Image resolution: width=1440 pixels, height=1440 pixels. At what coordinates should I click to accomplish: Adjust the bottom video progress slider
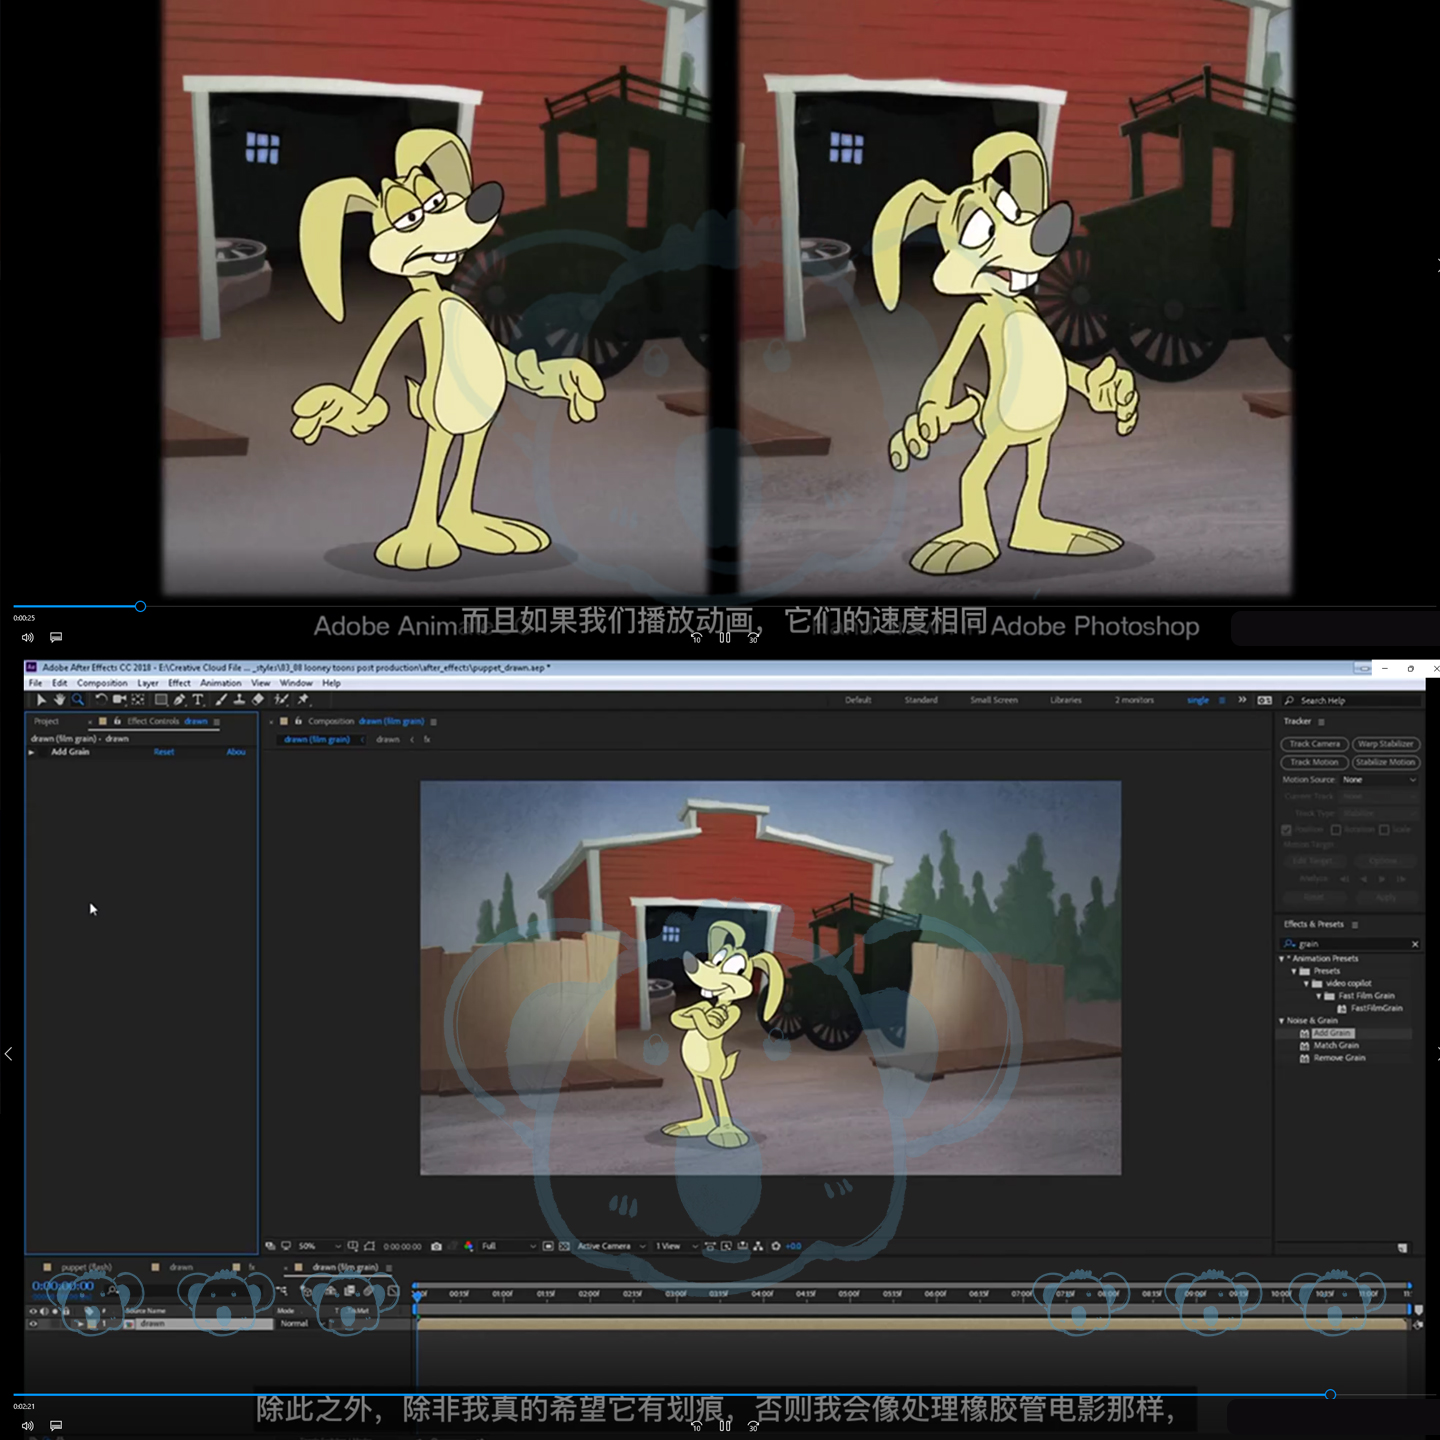pos(1330,1394)
